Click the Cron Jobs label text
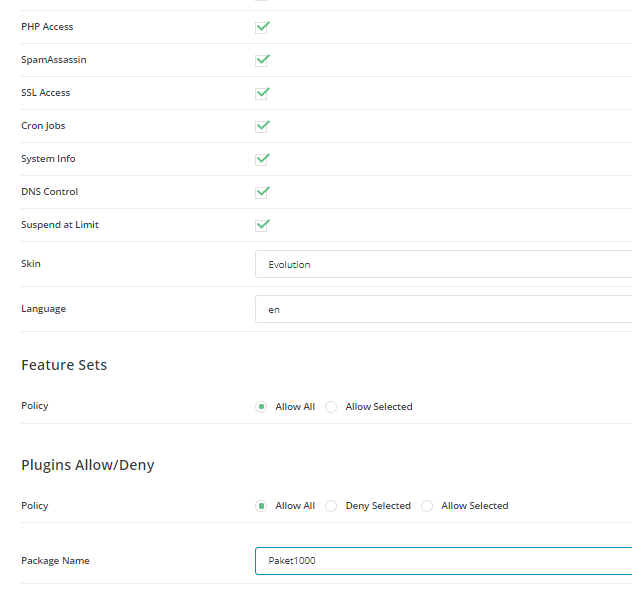Viewport: 632px width, 597px height. [43, 126]
